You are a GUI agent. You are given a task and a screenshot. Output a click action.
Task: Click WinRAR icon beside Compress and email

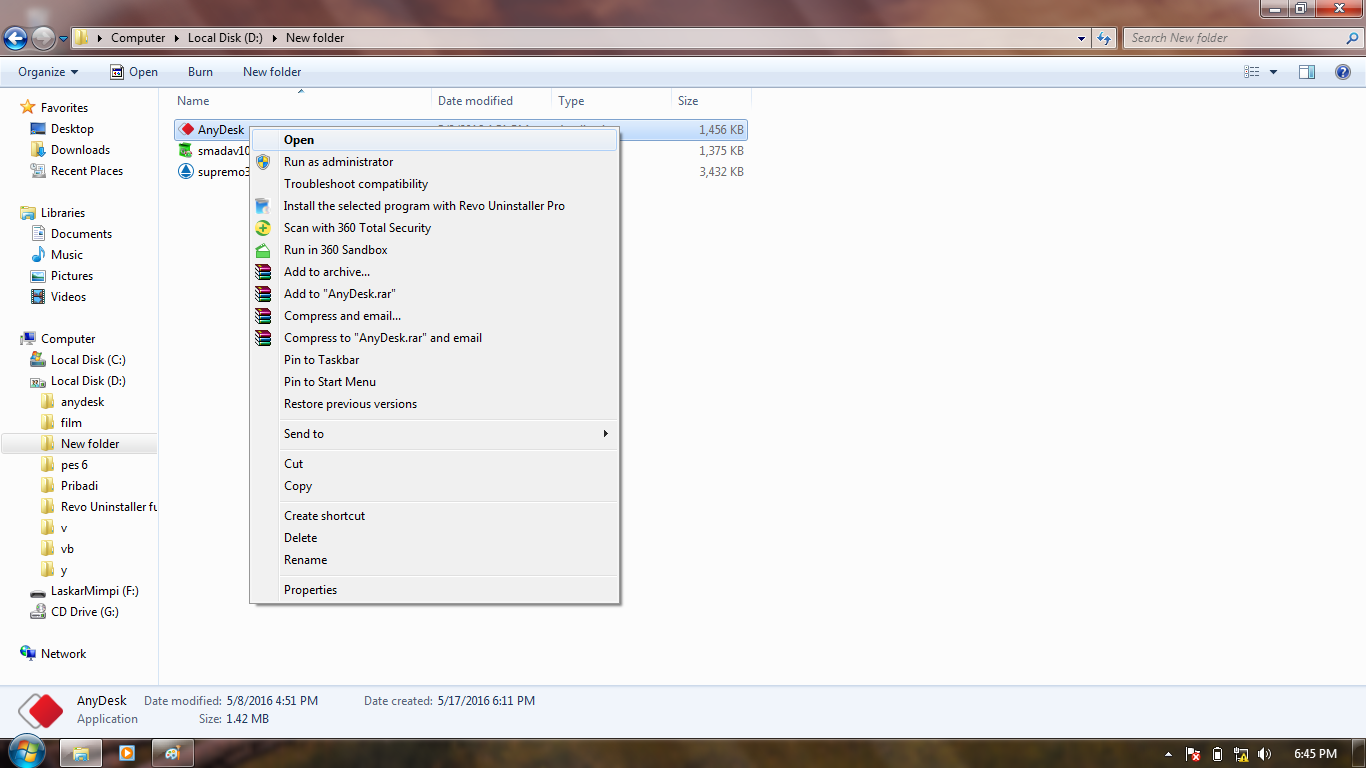[263, 316]
